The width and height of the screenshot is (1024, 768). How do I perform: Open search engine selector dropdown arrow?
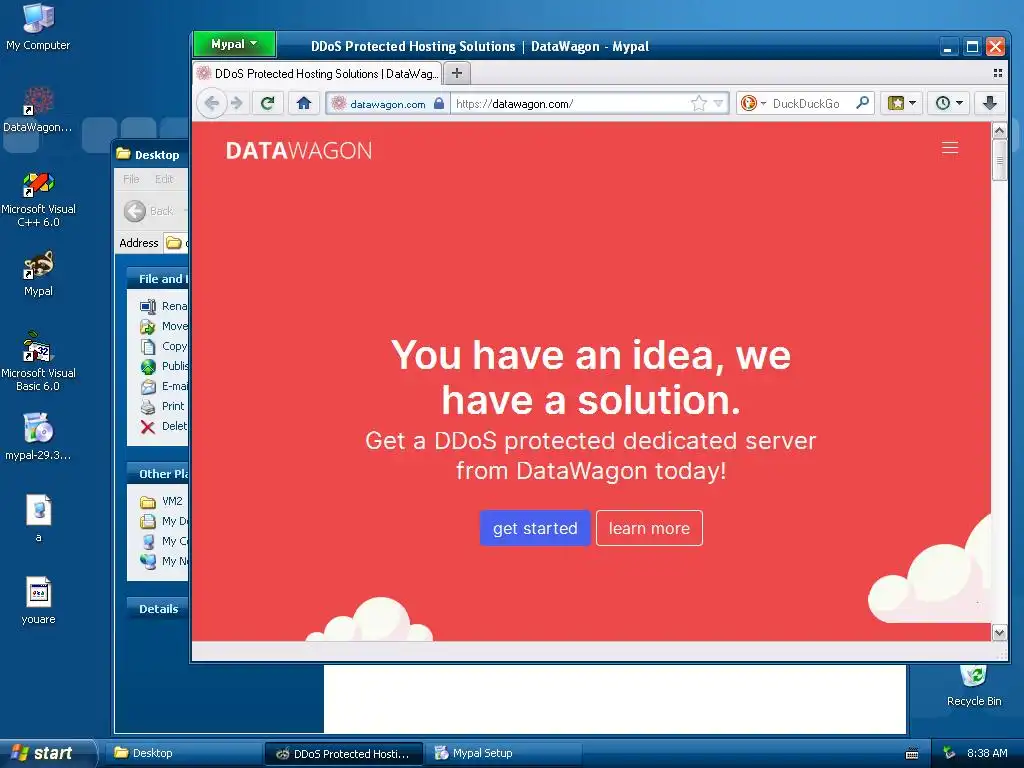click(x=763, y=103)
